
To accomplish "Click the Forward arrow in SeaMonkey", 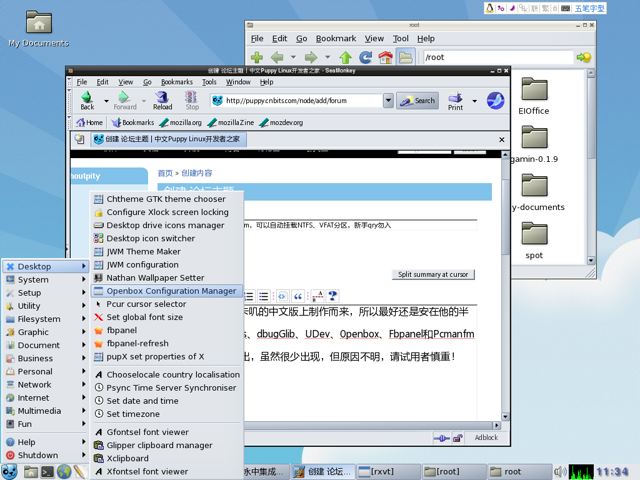I will (x=124, y=100).
